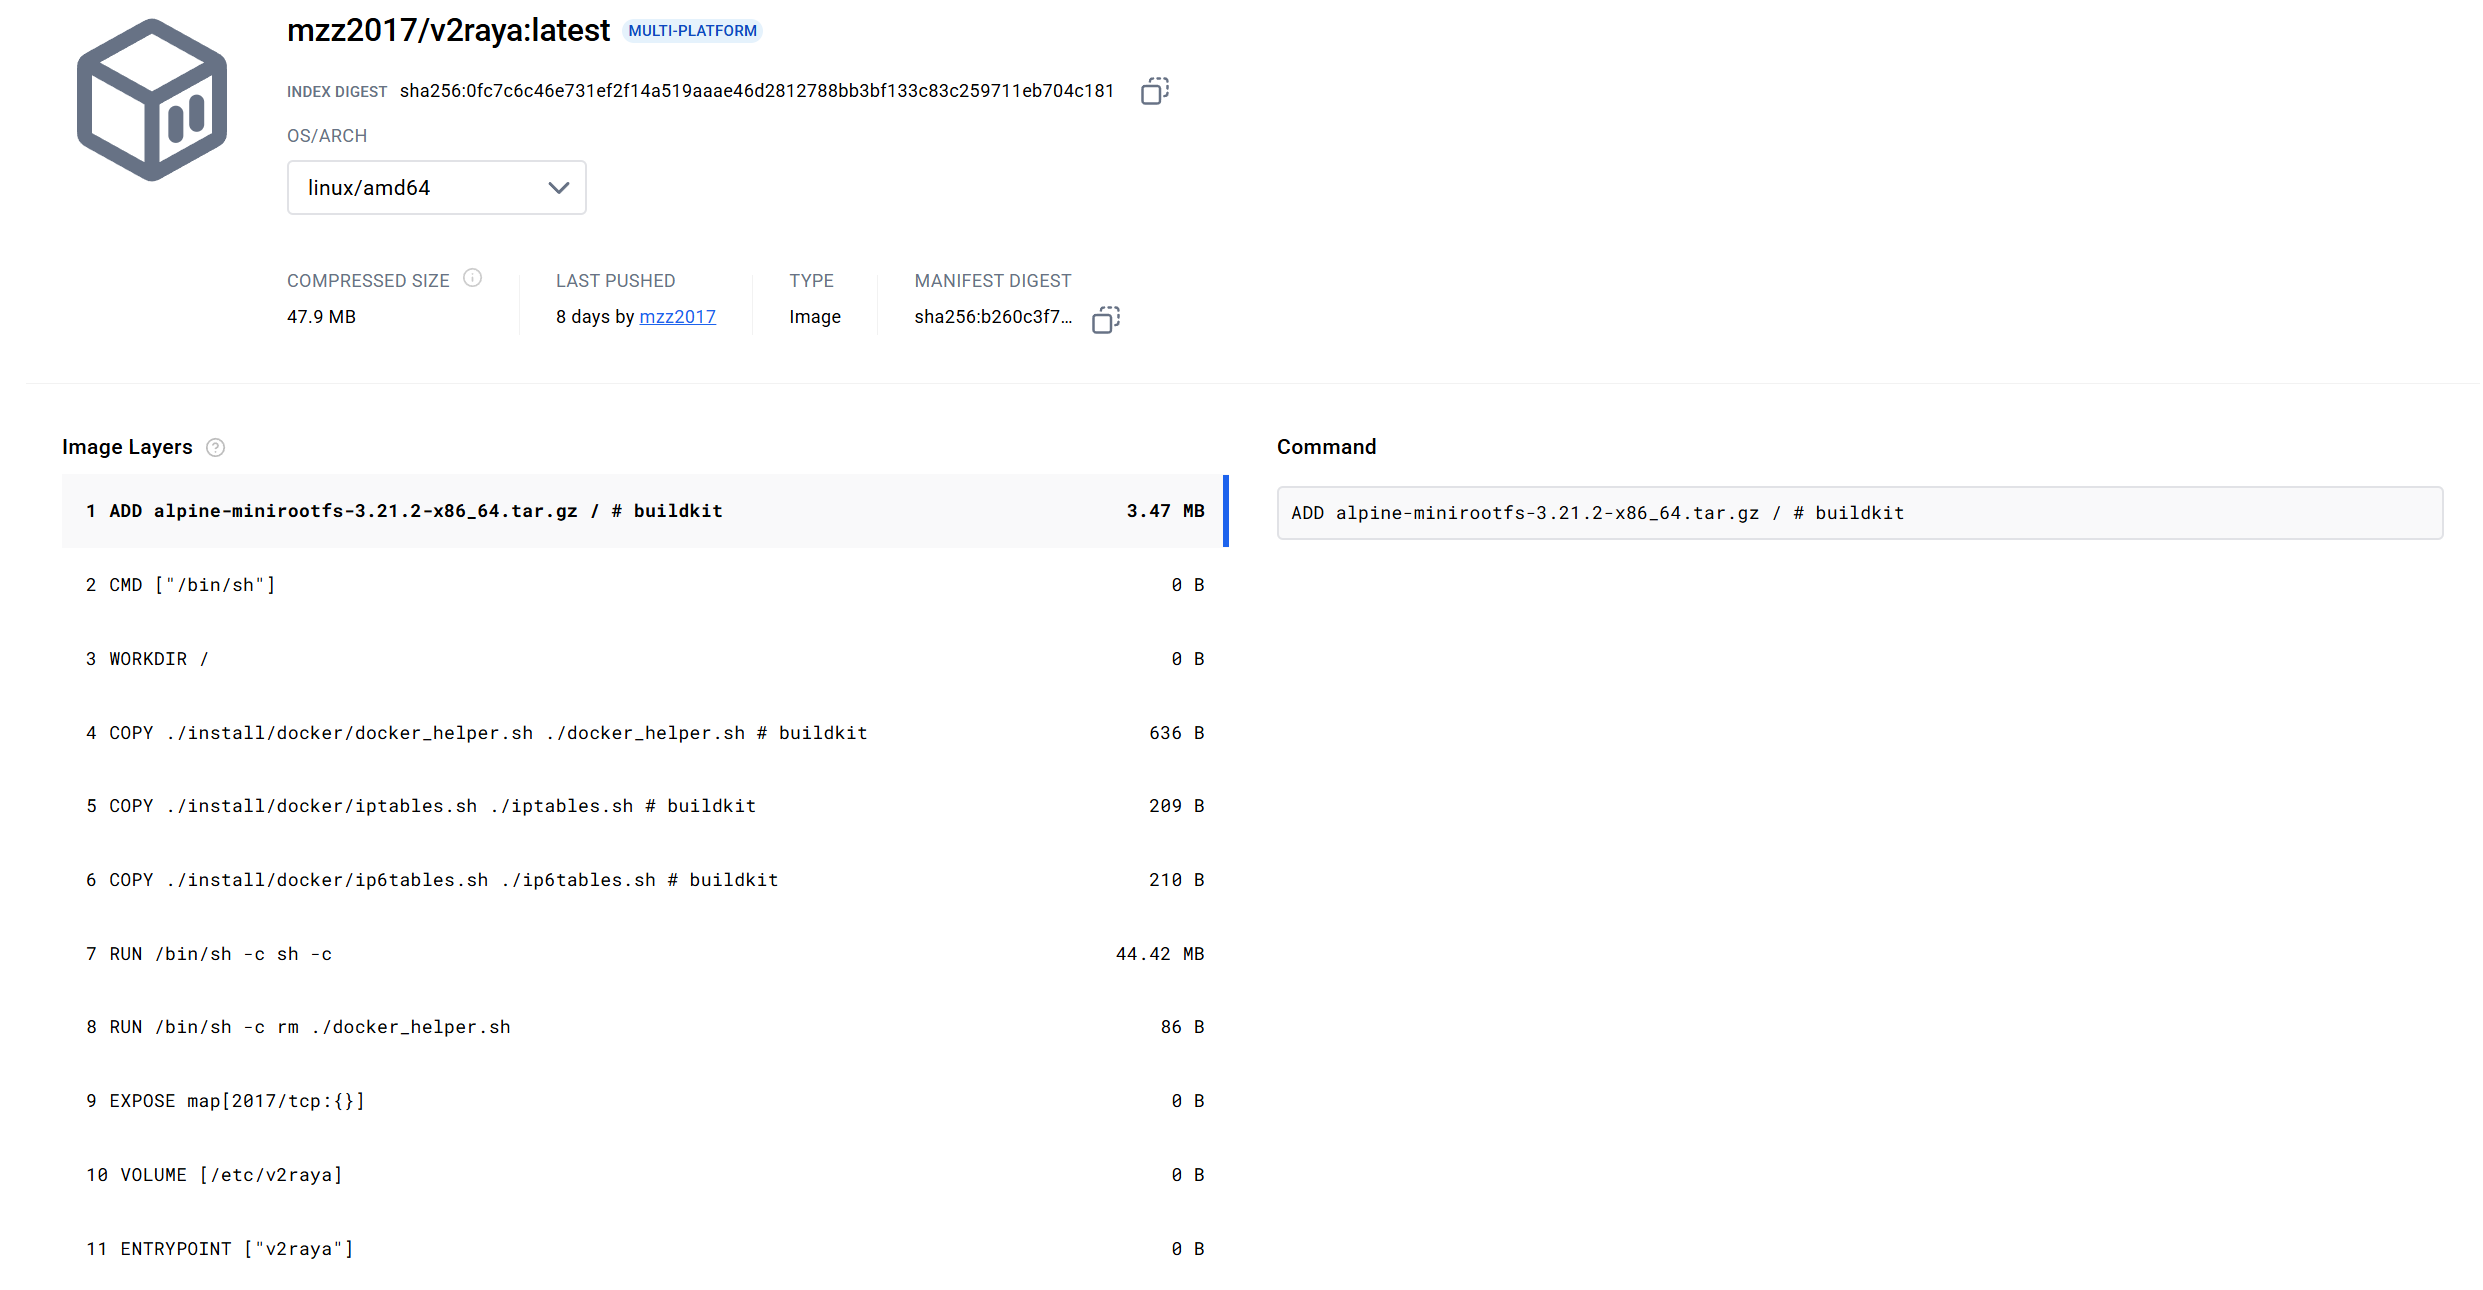Click the 636 B layer size
The height and width of the screenshot is (1290, 2483).
pos(1177,733)
